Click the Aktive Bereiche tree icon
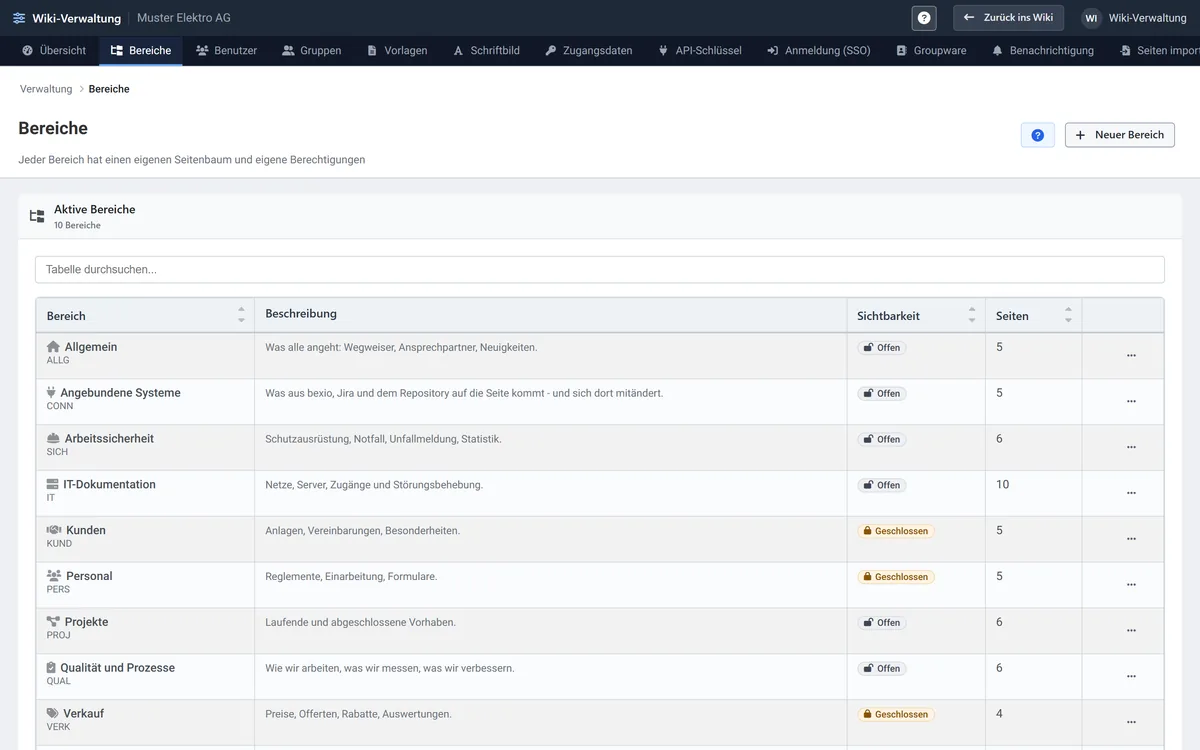 [x=37, y=216]
